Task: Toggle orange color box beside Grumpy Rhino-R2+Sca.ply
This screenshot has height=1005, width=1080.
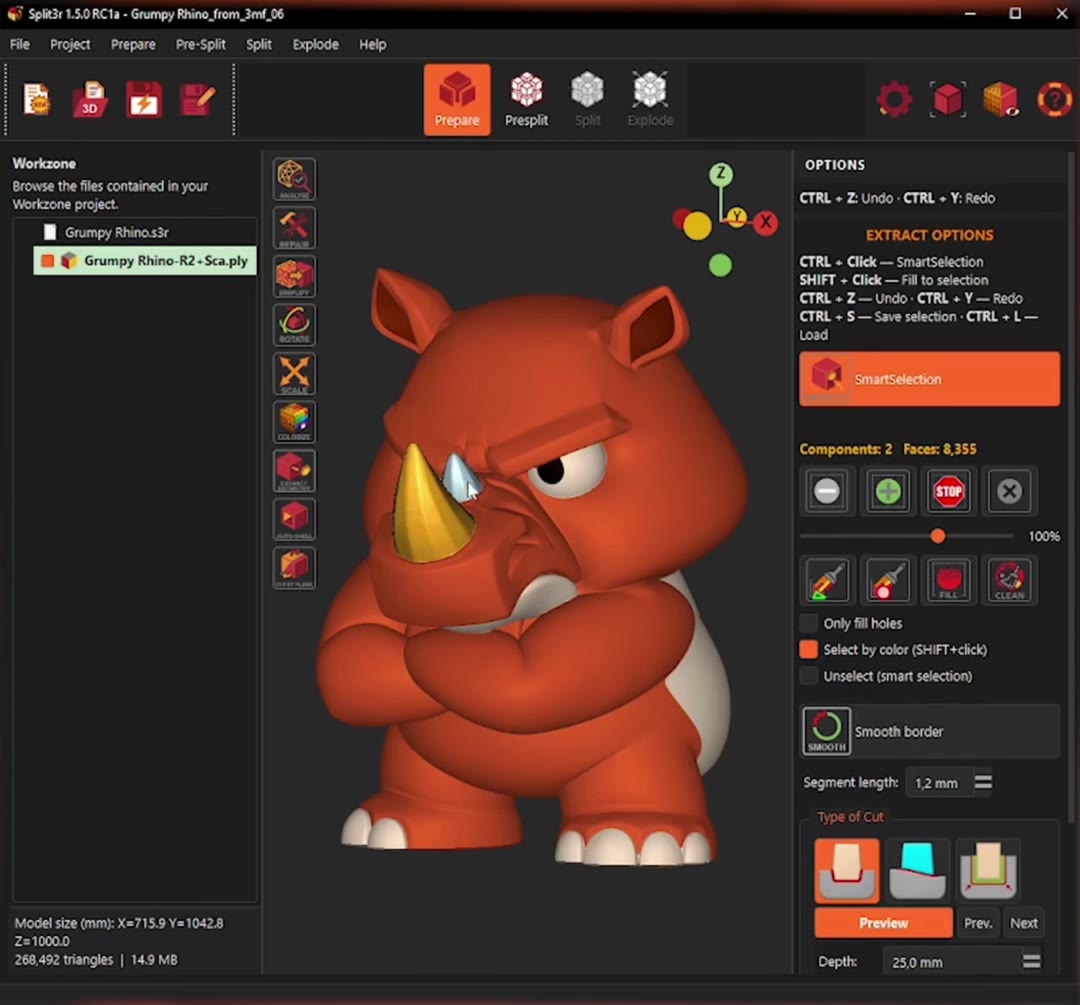Action: 48,260
